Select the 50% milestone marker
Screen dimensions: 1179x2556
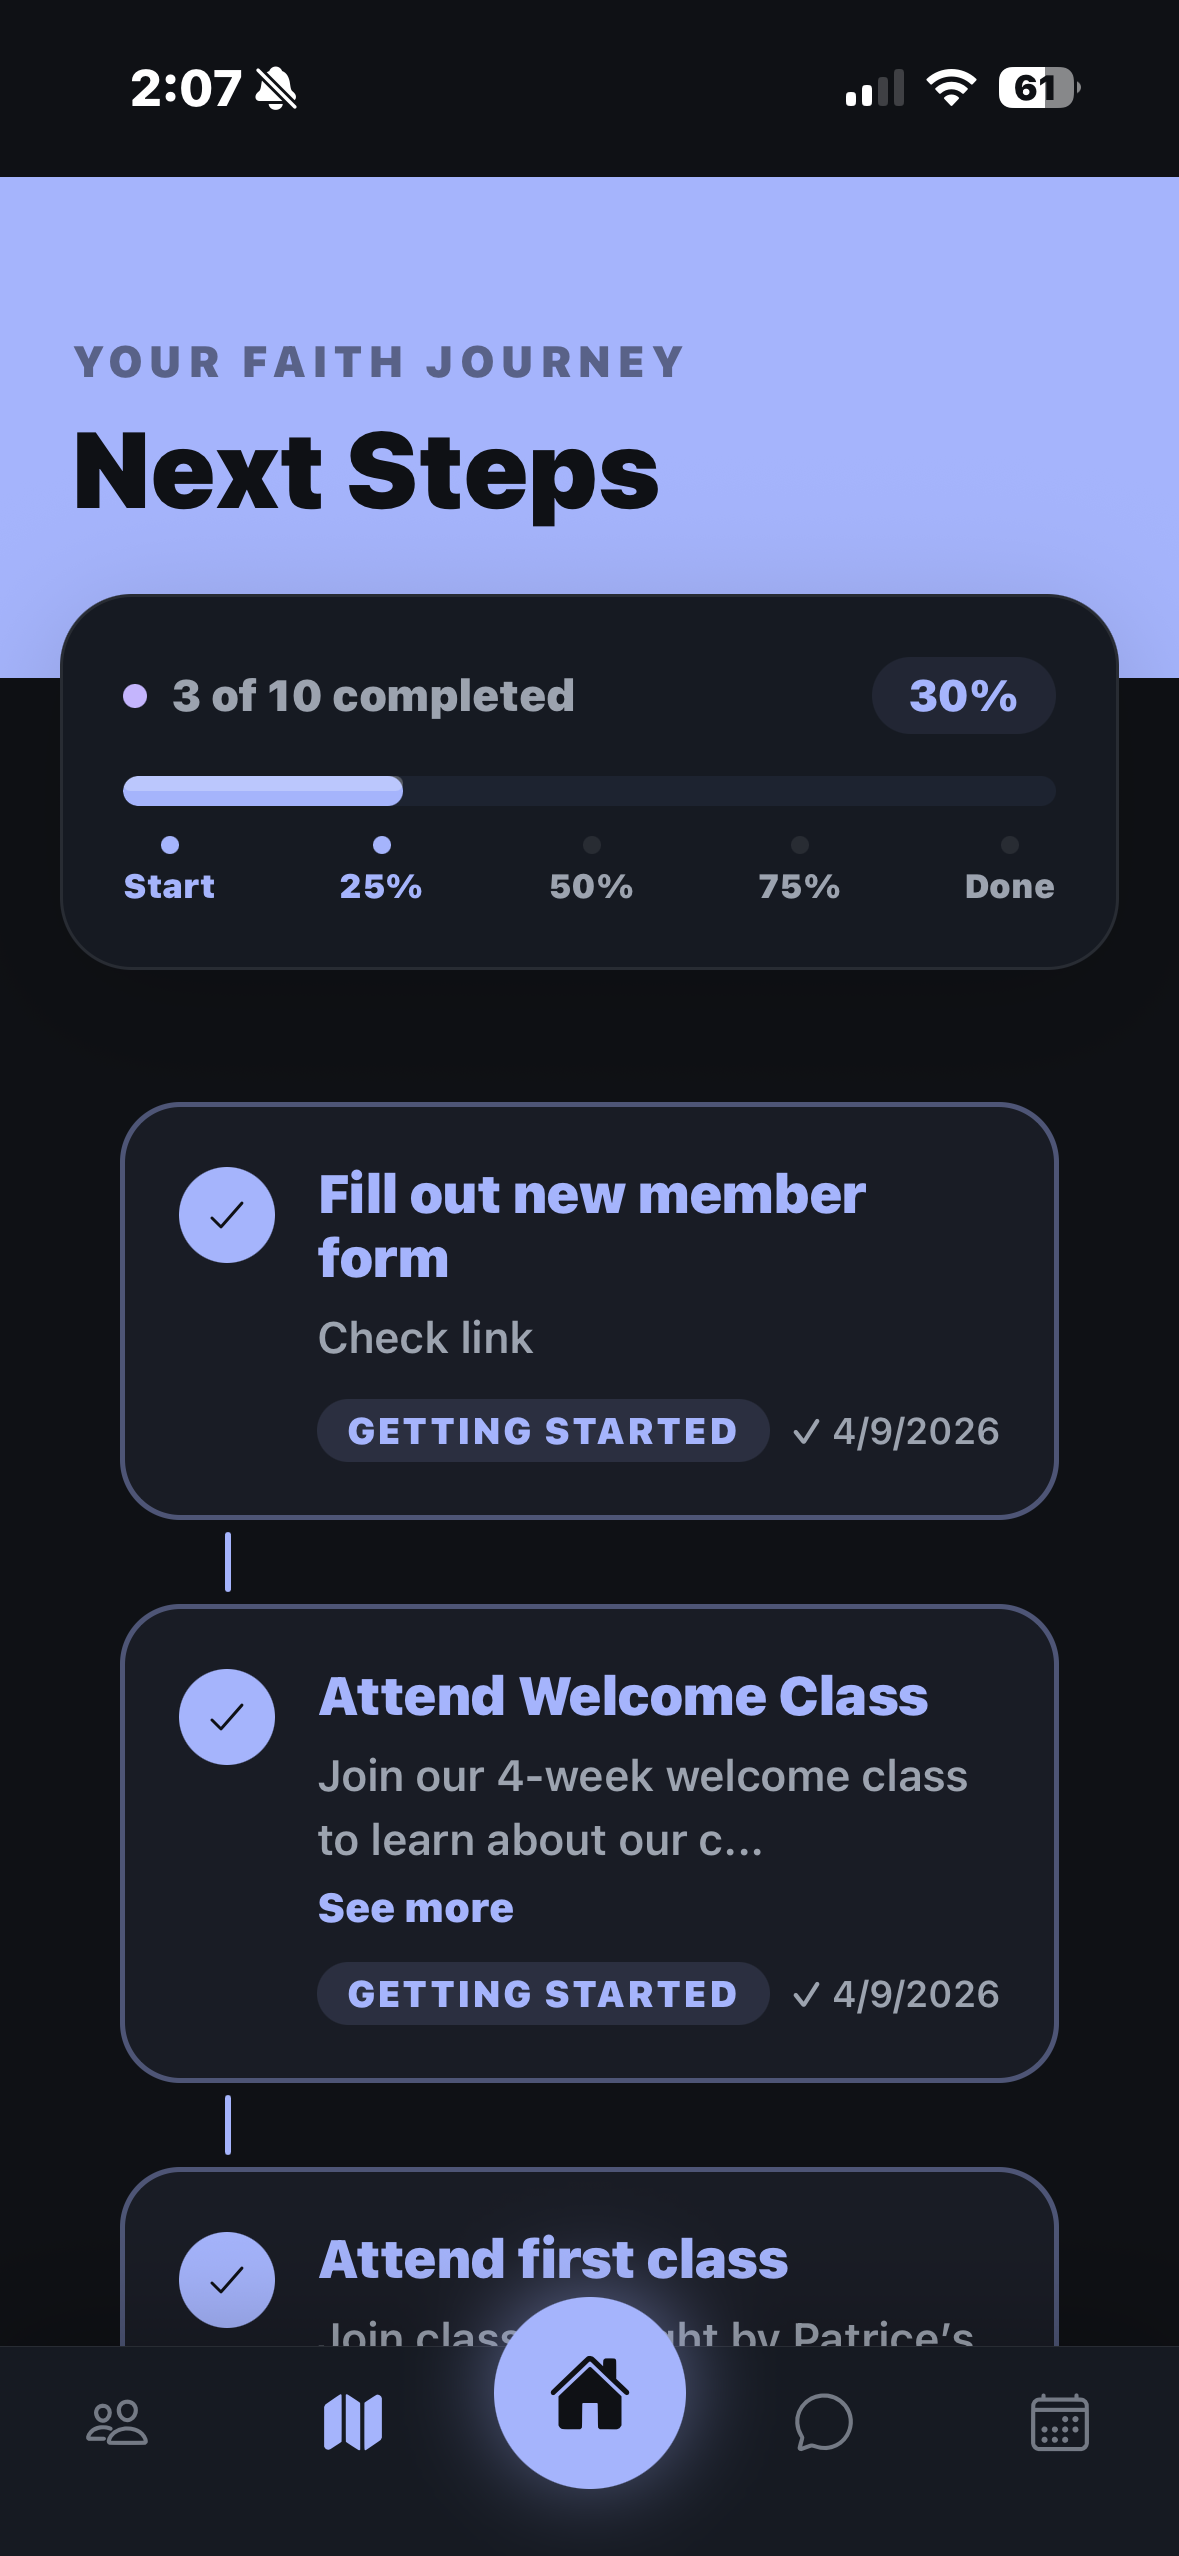(x=591, y=869)
